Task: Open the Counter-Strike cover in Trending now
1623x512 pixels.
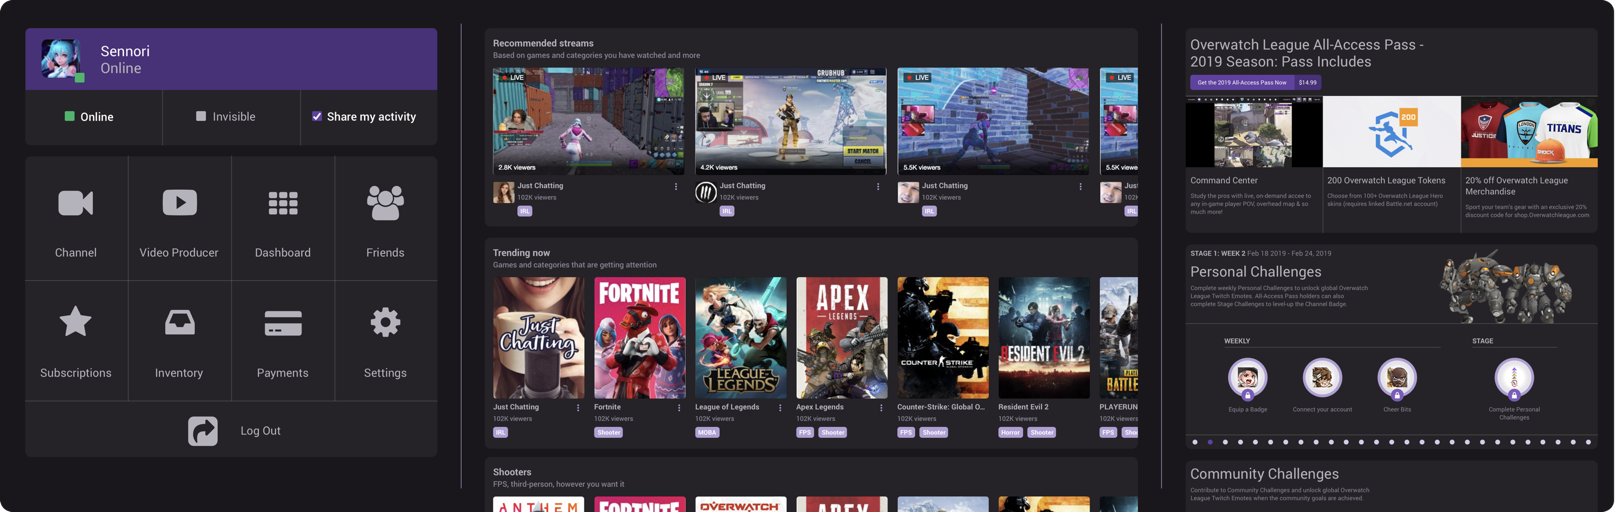Action: click(x=943, y=338)
